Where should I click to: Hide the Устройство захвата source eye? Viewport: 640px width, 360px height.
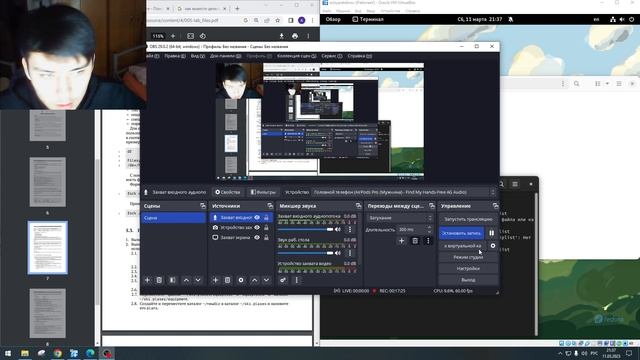[x=257, y=227]
